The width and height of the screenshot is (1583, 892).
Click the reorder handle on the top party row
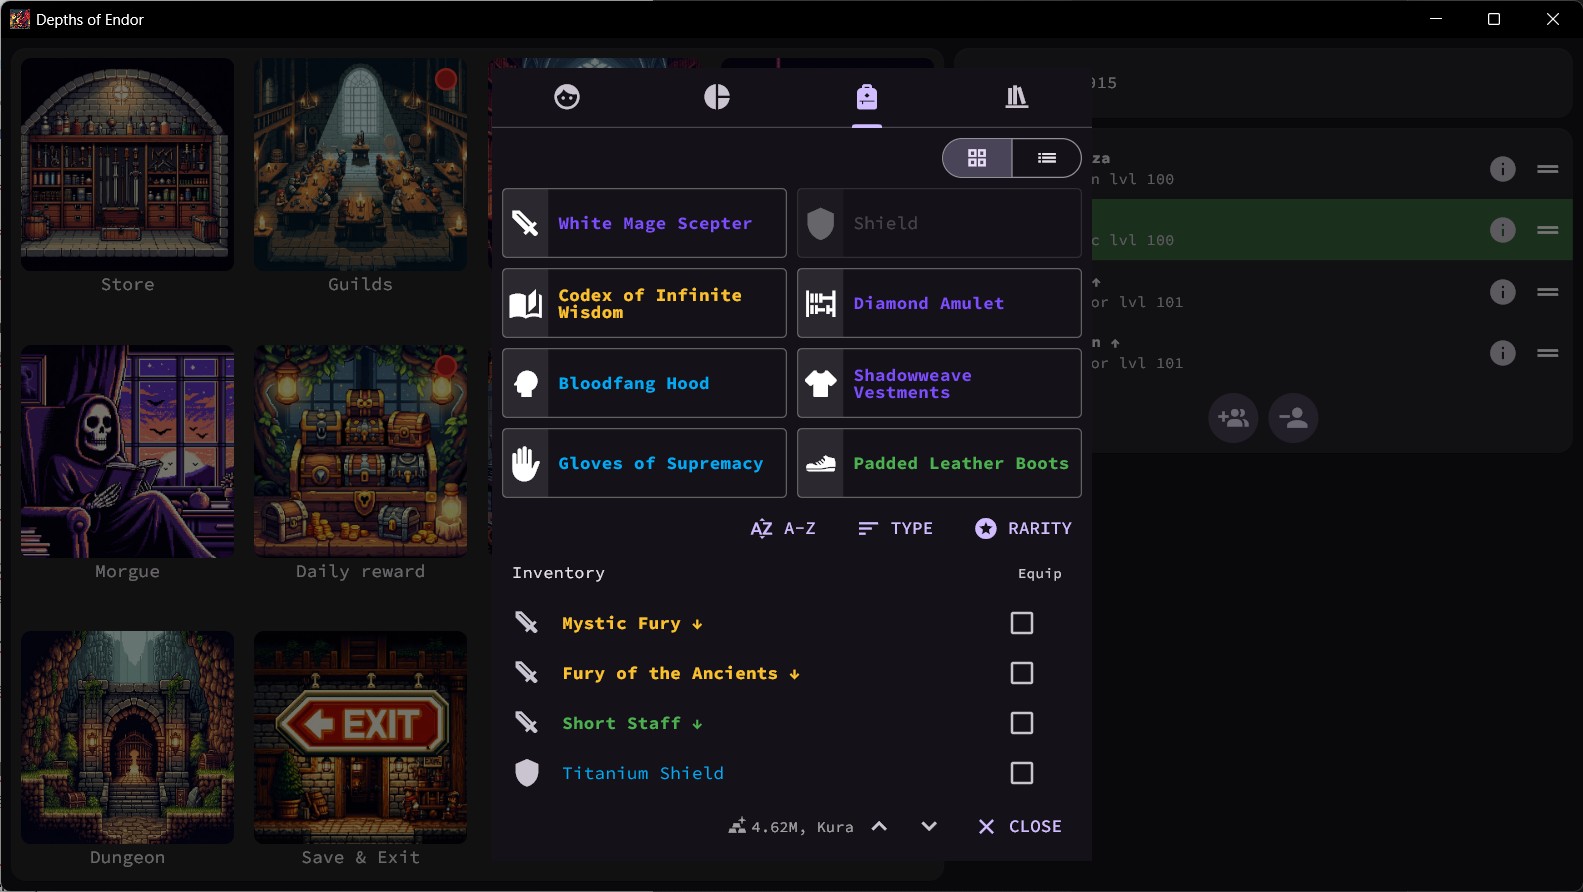click(x=1548, y=169)
